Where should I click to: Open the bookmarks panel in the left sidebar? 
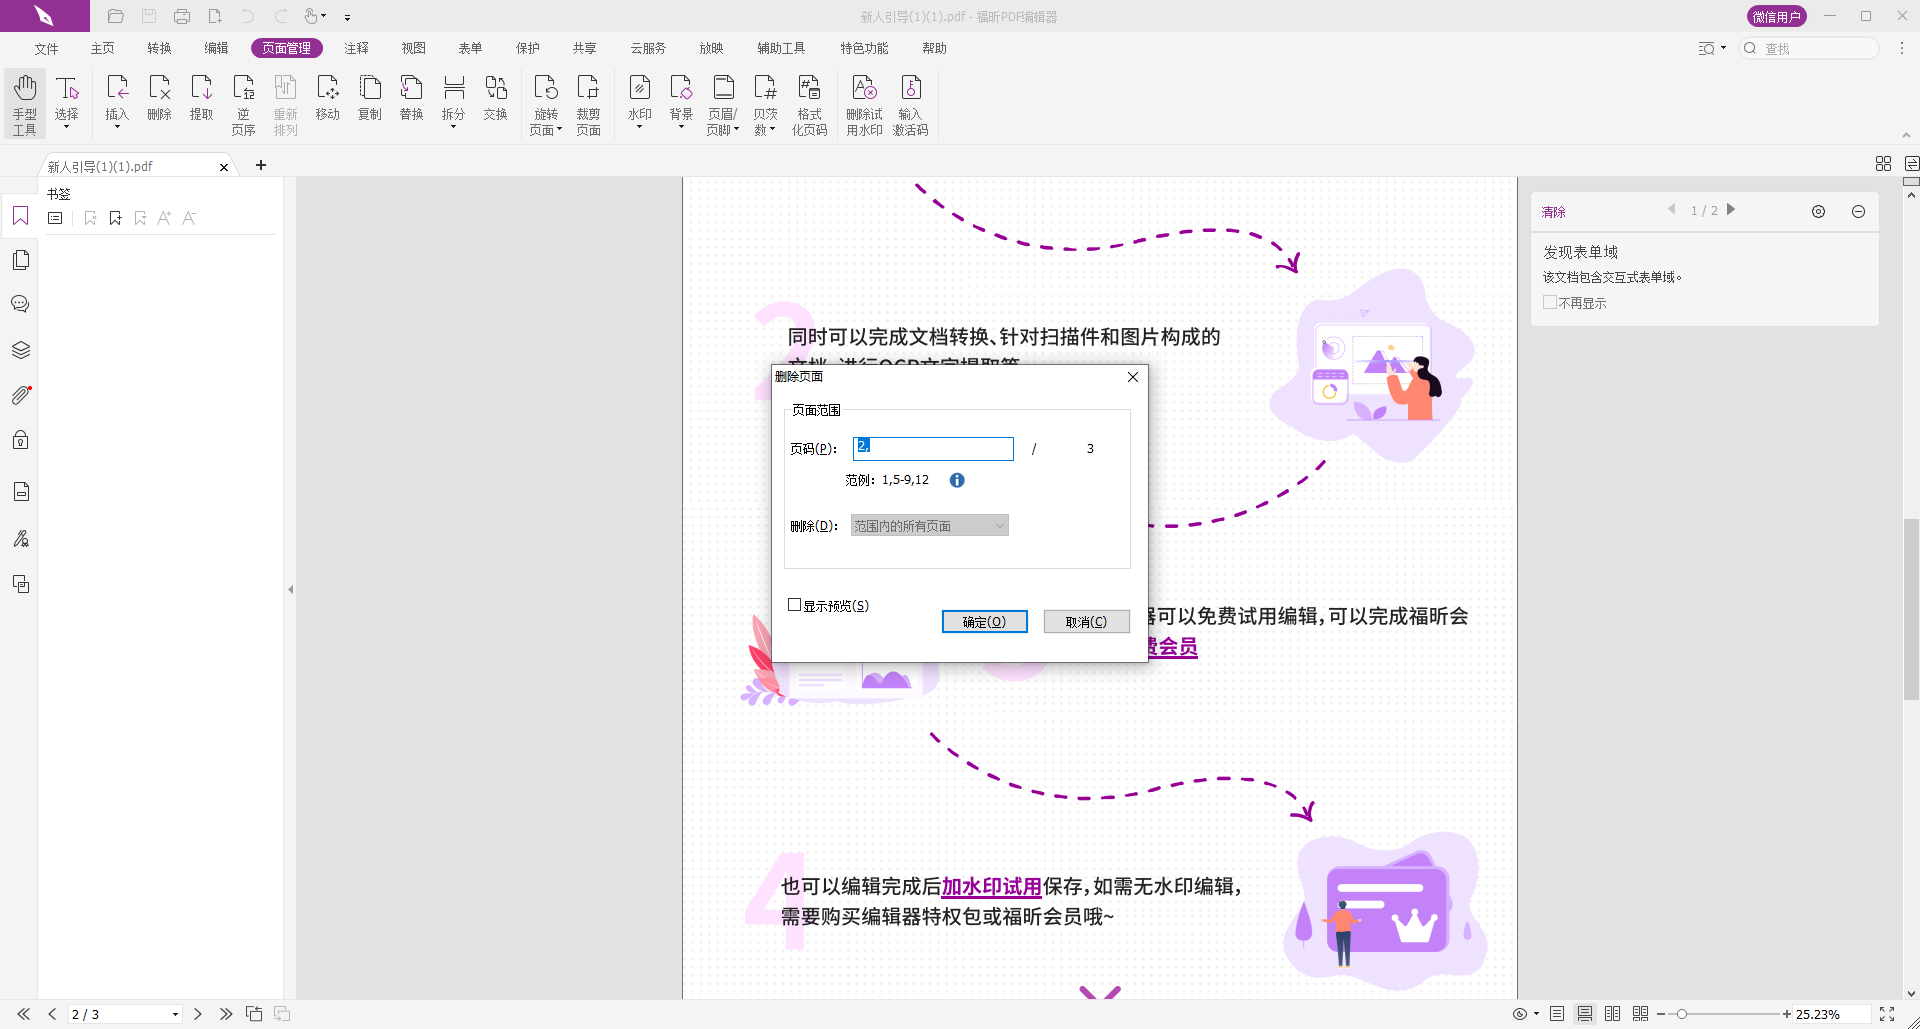[20, 216]
